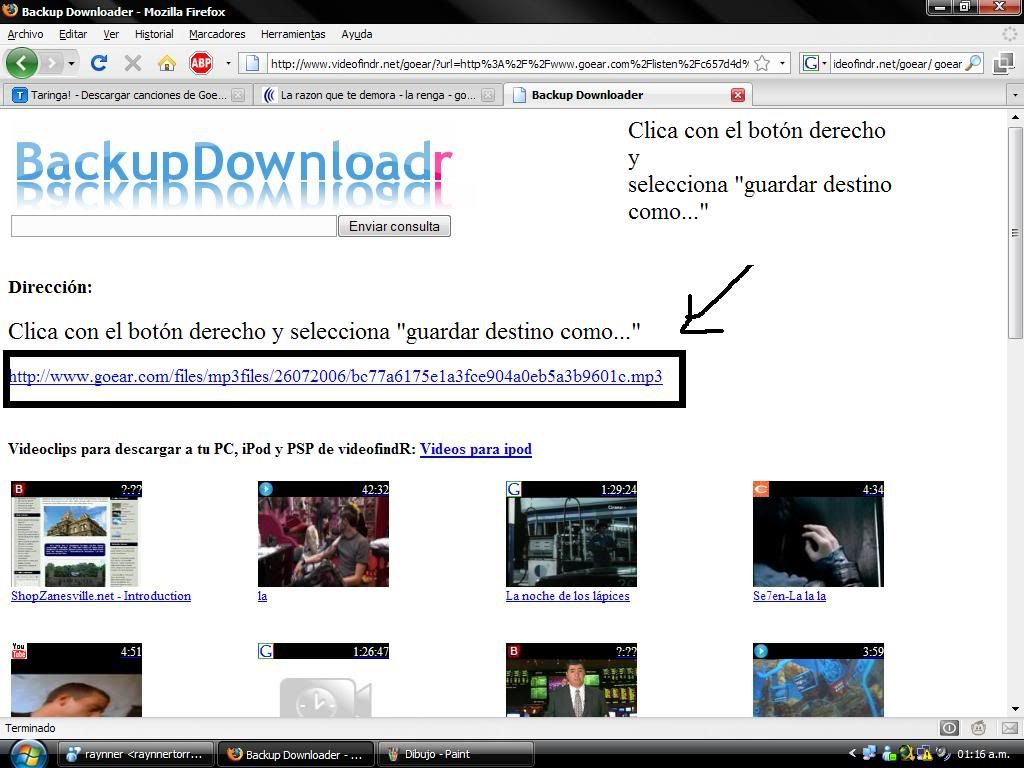The image size is (1024, 768).
Task: Close the Backup Downloader tab
Action: point(737,95)
